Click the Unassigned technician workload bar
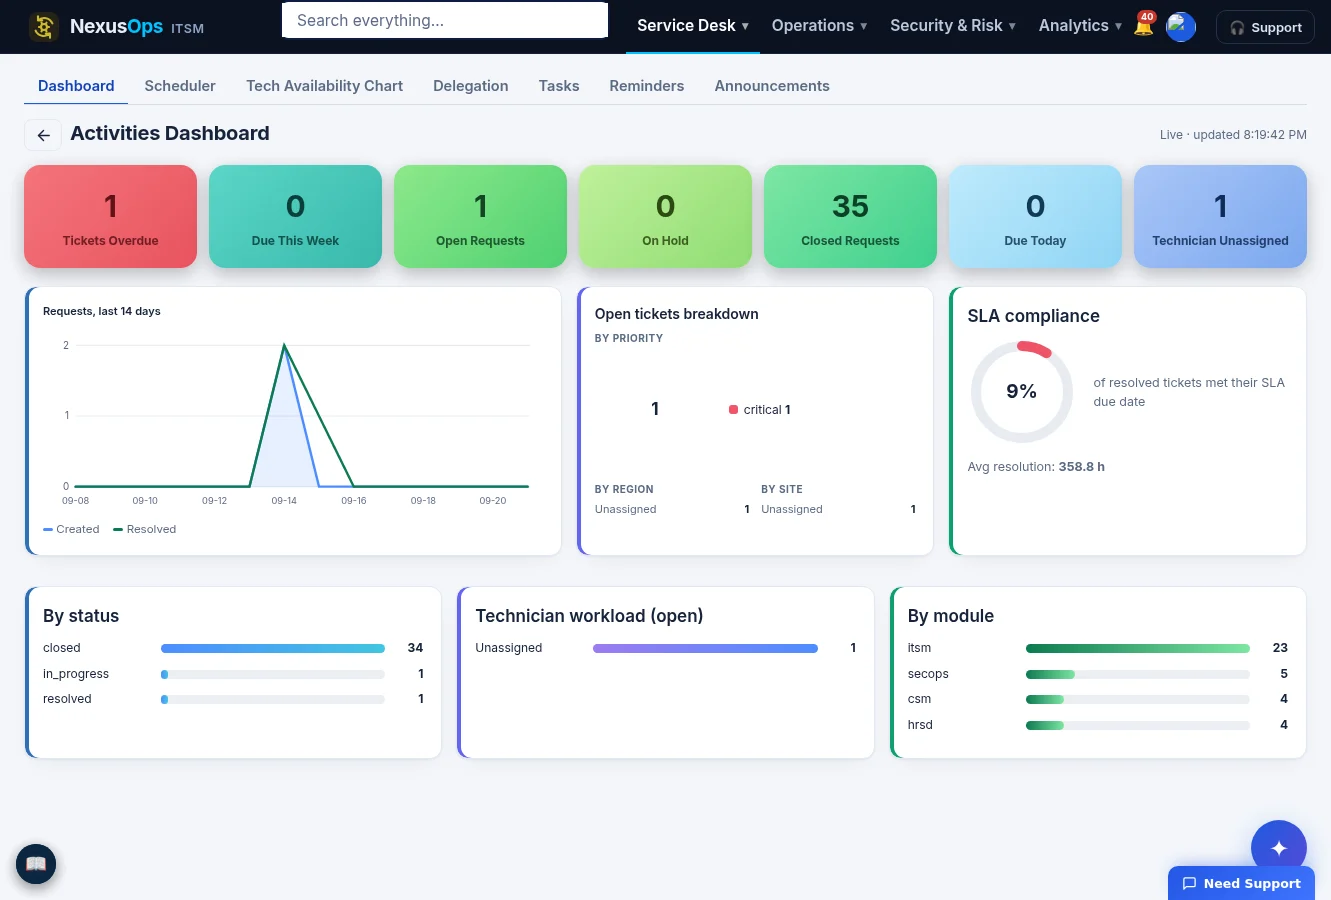This screenshot has width=1331, height=900. pyautogui.click(x=705, y=648)
